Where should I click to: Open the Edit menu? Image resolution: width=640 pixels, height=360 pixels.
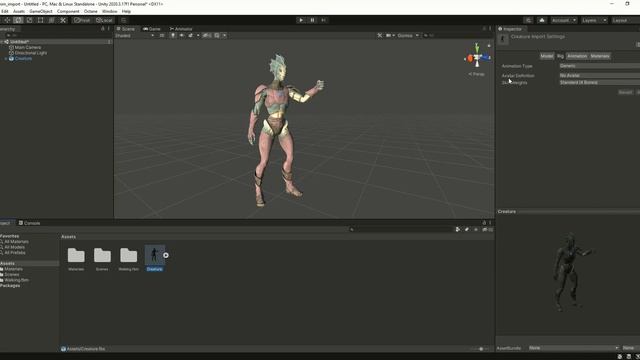[4, 11]
